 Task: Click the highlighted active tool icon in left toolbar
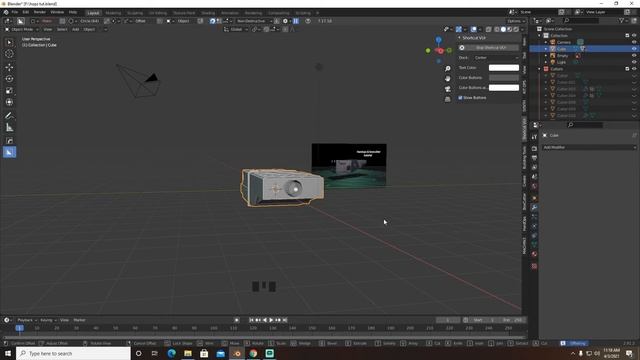tap(9, 152)
